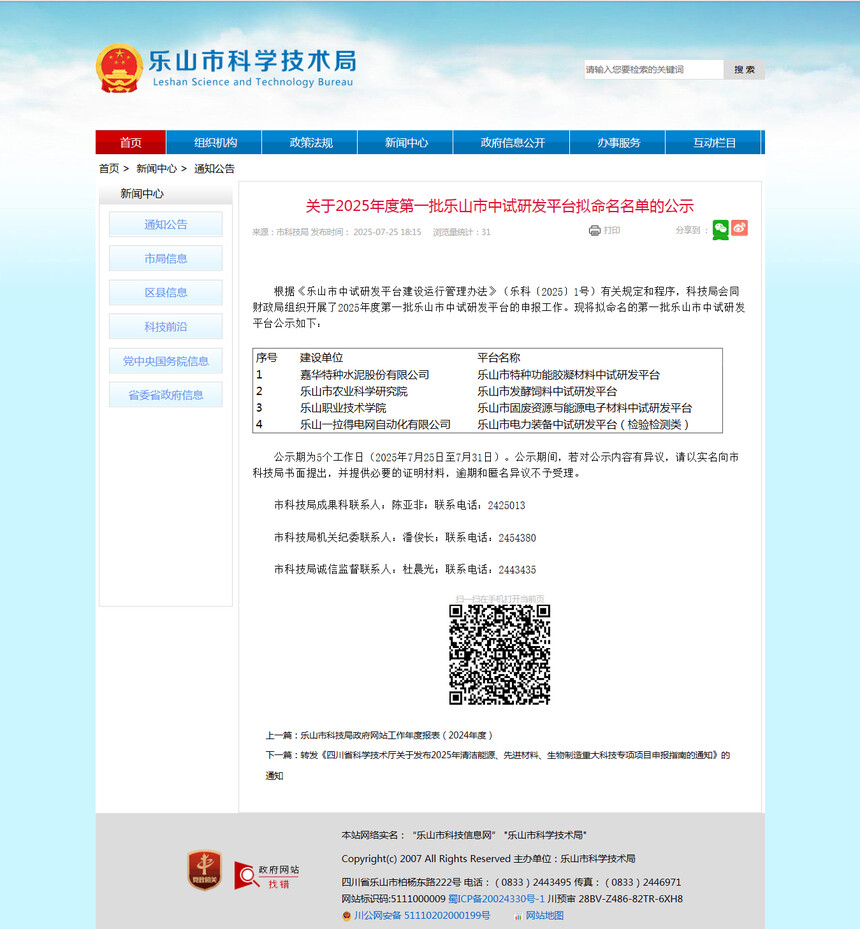Click the keyword search input field

coord(653,69)
